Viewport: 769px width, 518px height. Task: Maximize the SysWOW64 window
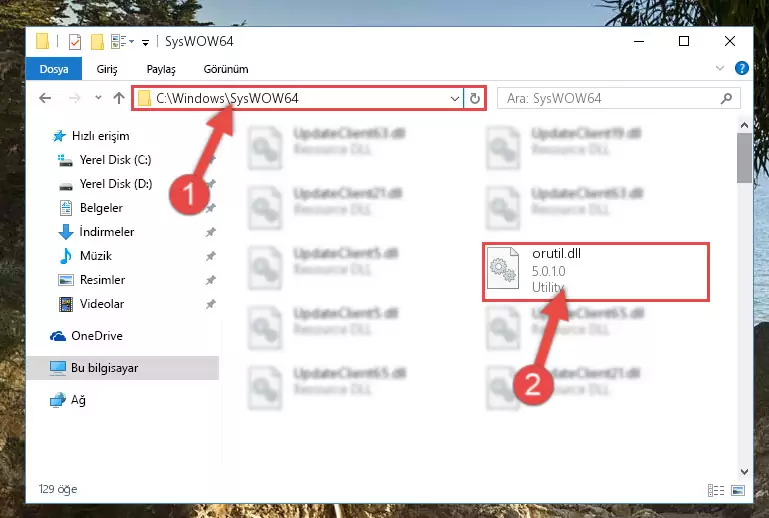[x=684, y=42]
